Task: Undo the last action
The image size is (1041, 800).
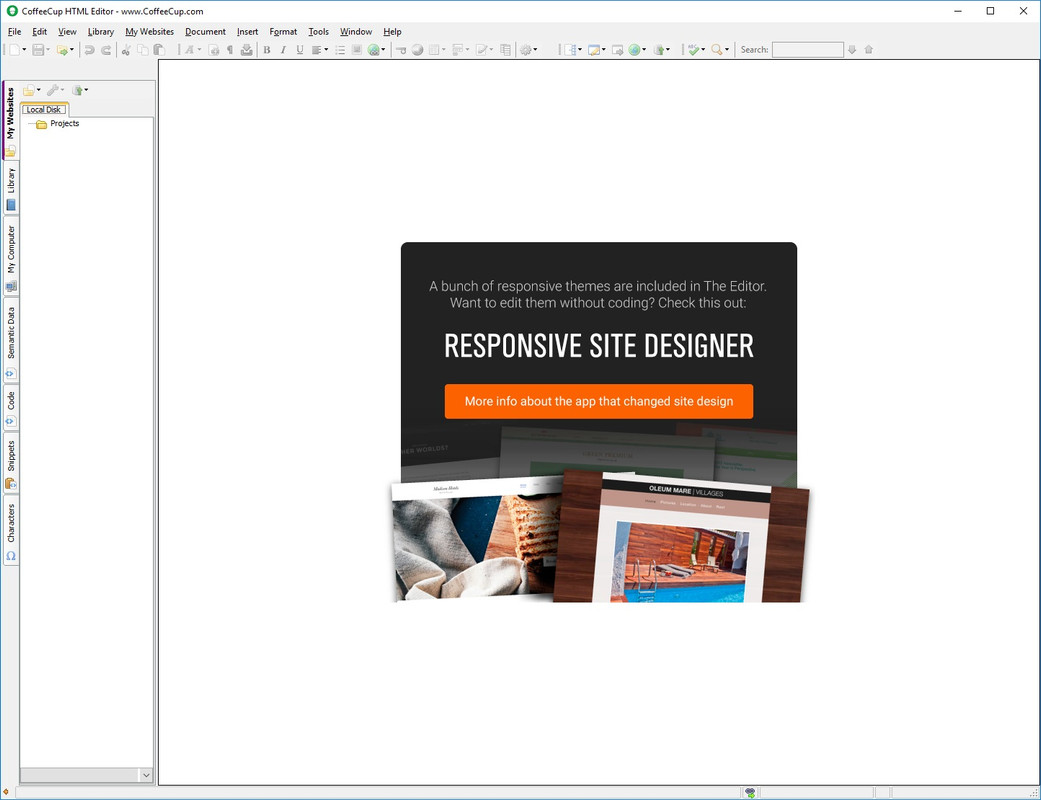Action: [x=89, y=50]
